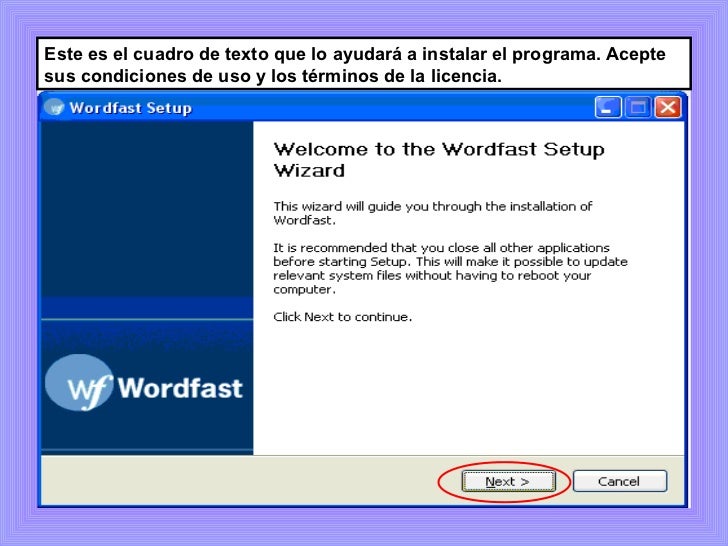Click the Wordfast icon in the title bar
This screenshot has width=728, height=546.
tap(54, 108)
